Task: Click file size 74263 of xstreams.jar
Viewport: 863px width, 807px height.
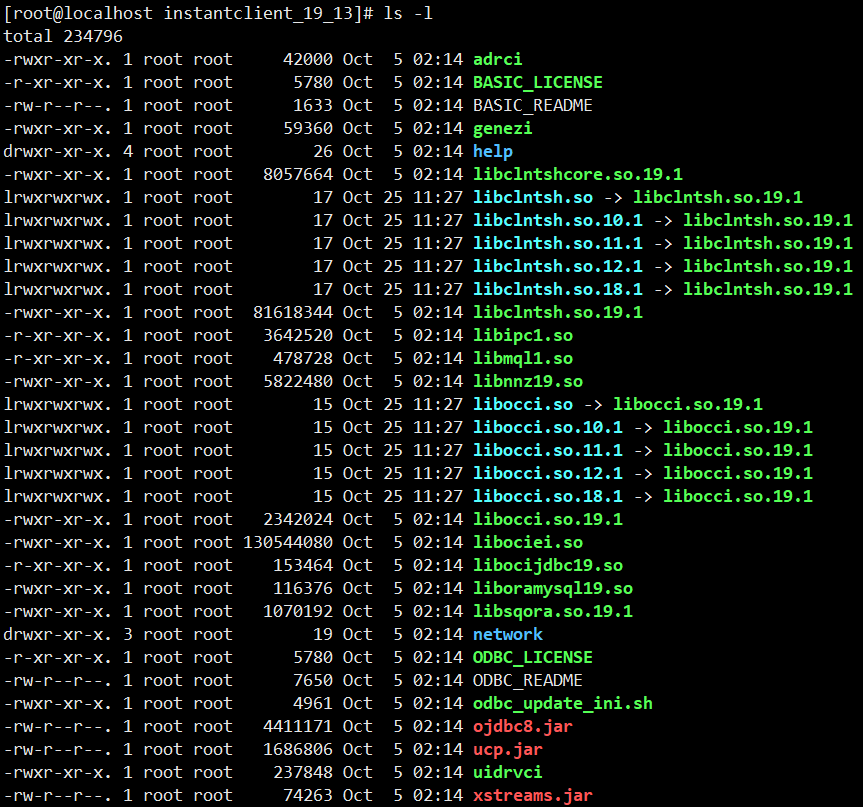Action: [308, 795]
